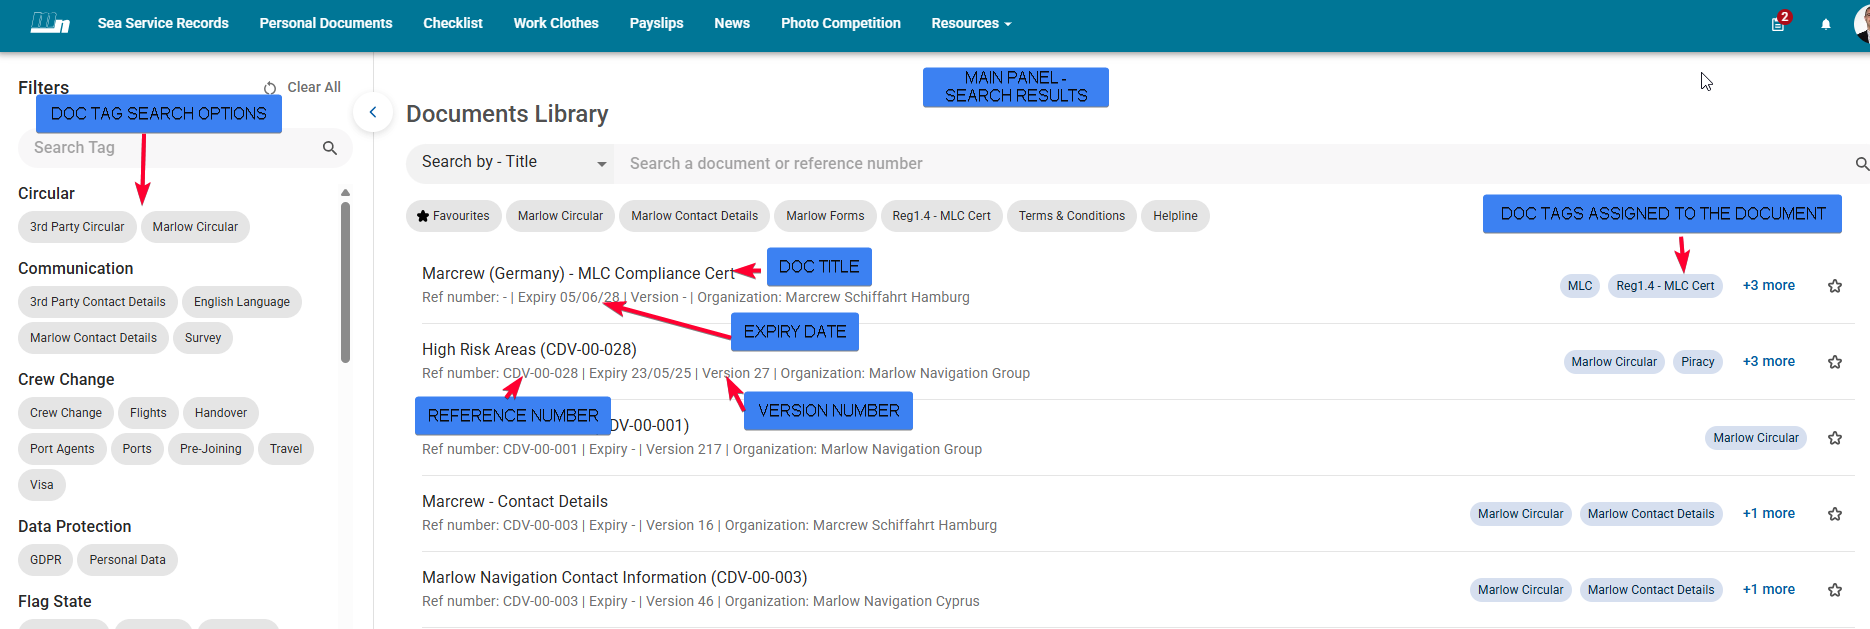Filter by 3rd Party Contact Details tag
The height and width of the screenshot is (629, 1870).
[x=98, y=302]
